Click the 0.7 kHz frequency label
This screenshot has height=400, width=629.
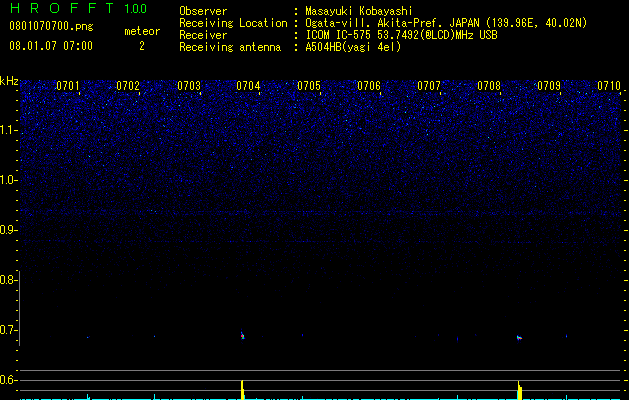point(8,331)
